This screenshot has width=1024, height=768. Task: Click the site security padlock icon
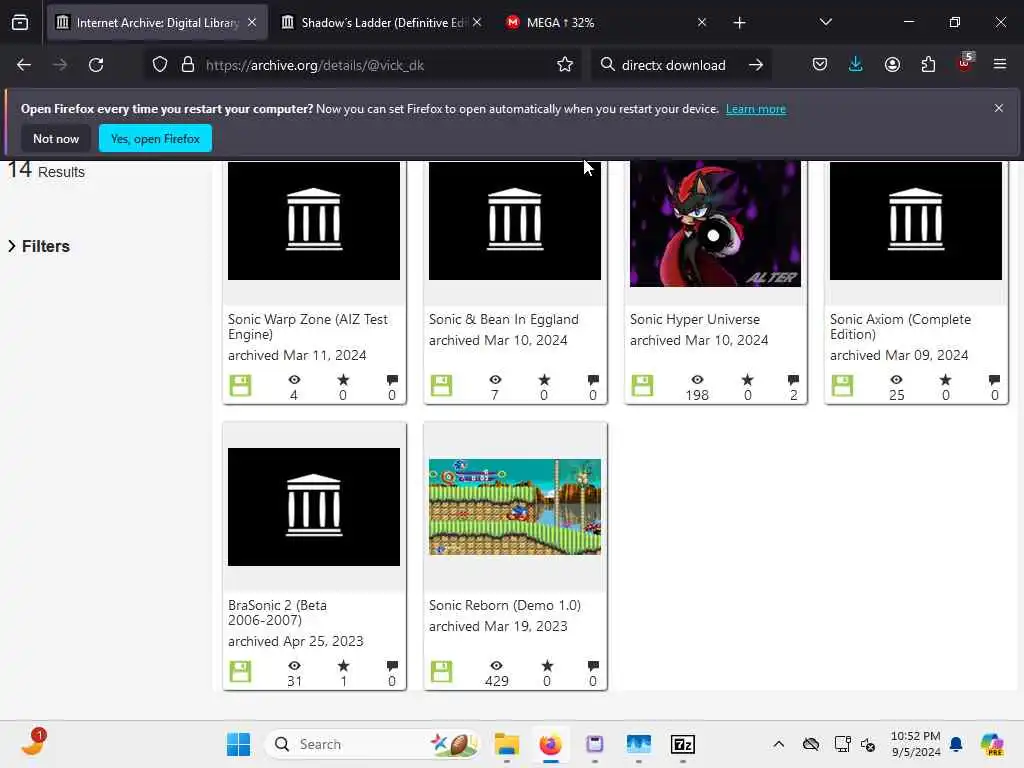click(x=188, y=65)
